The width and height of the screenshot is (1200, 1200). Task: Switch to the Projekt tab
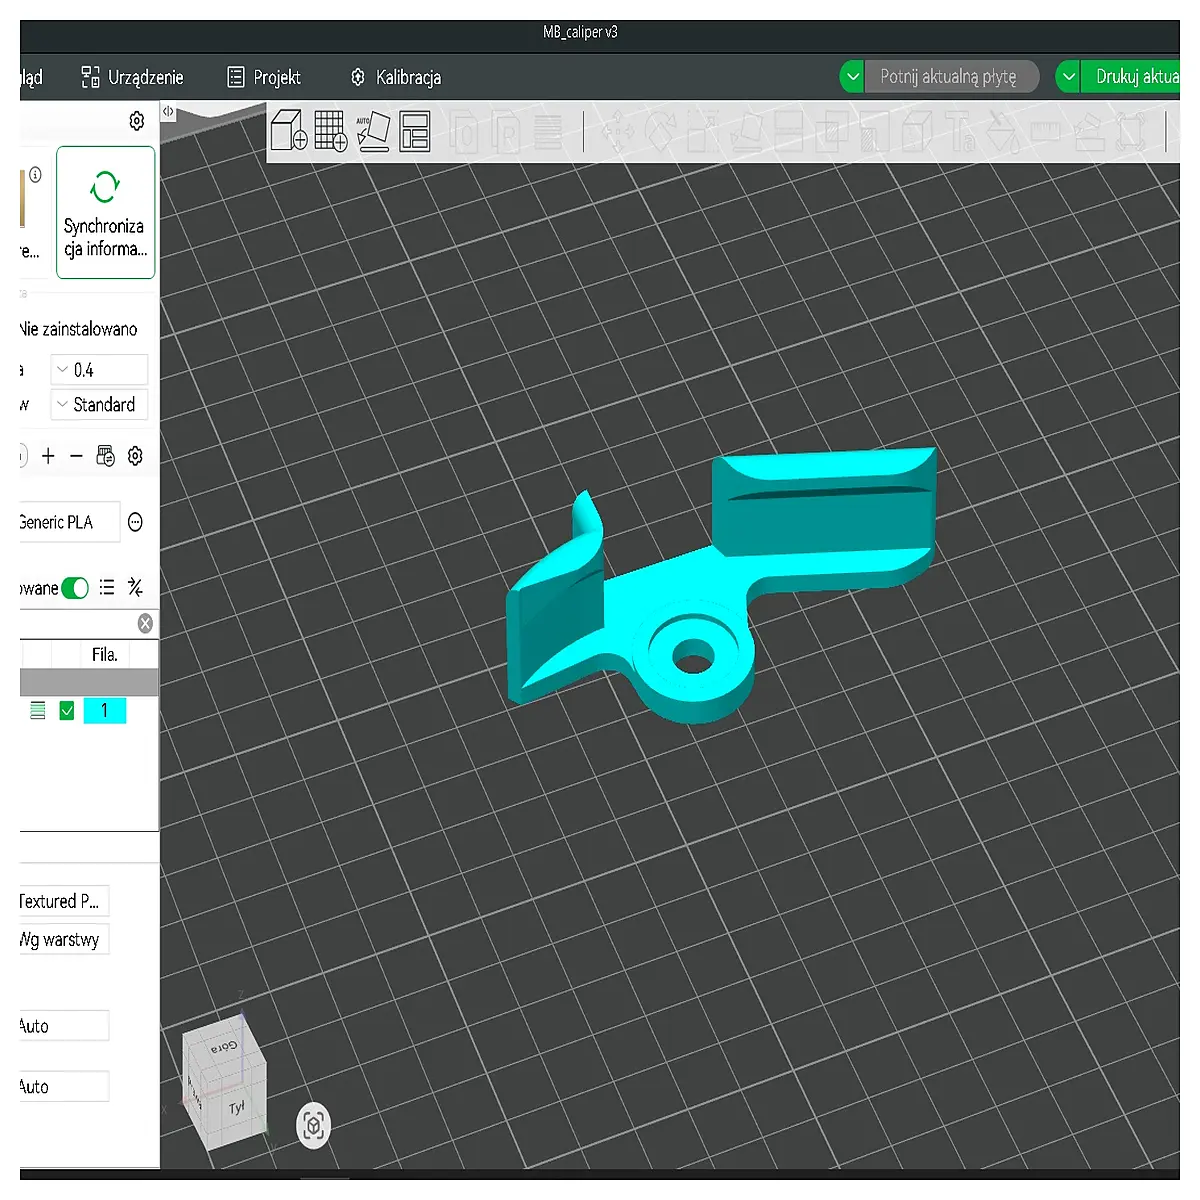264,77
